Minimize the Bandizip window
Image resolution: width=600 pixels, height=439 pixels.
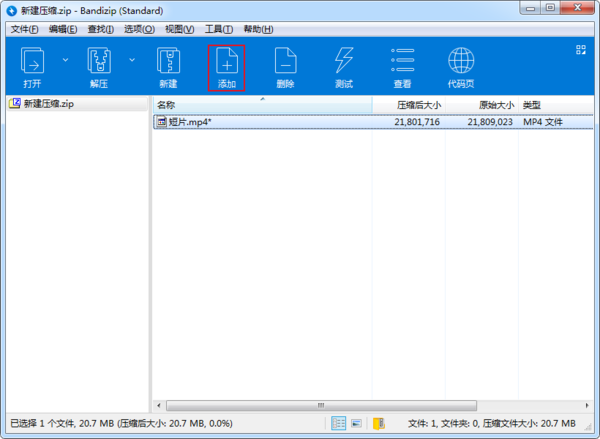(530, 8)
